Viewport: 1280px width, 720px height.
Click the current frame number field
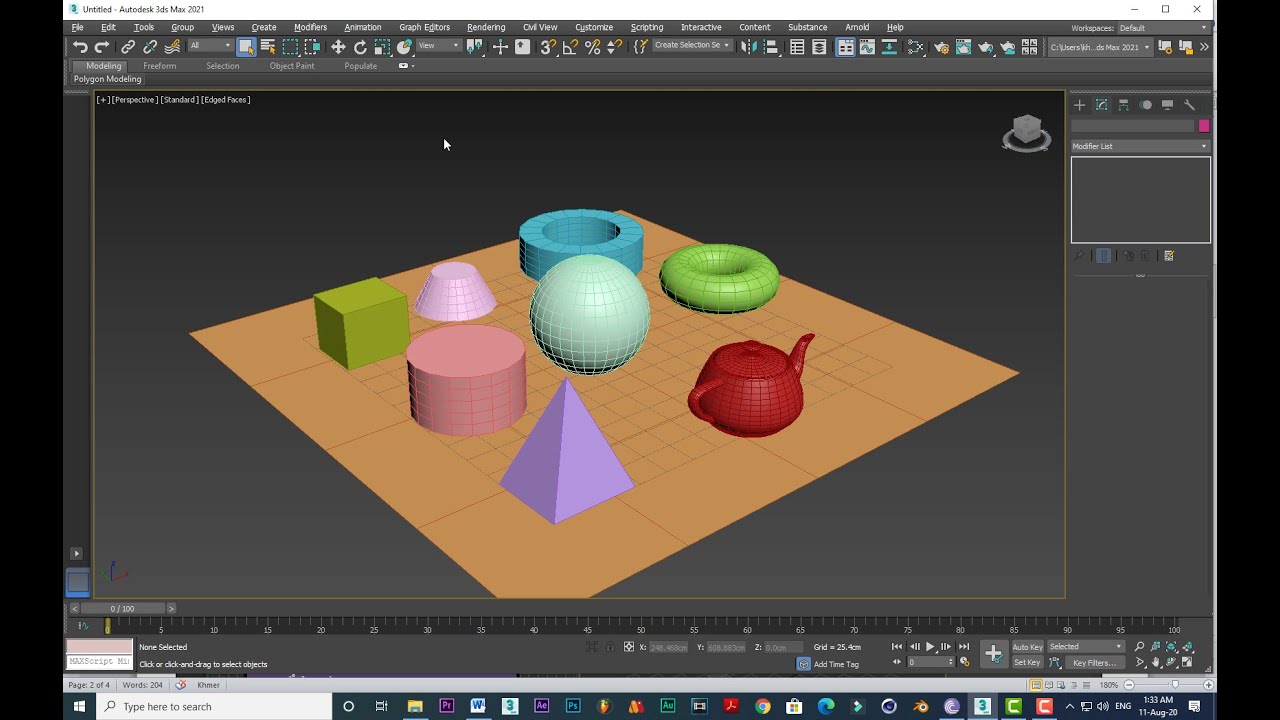click(930, 662)
